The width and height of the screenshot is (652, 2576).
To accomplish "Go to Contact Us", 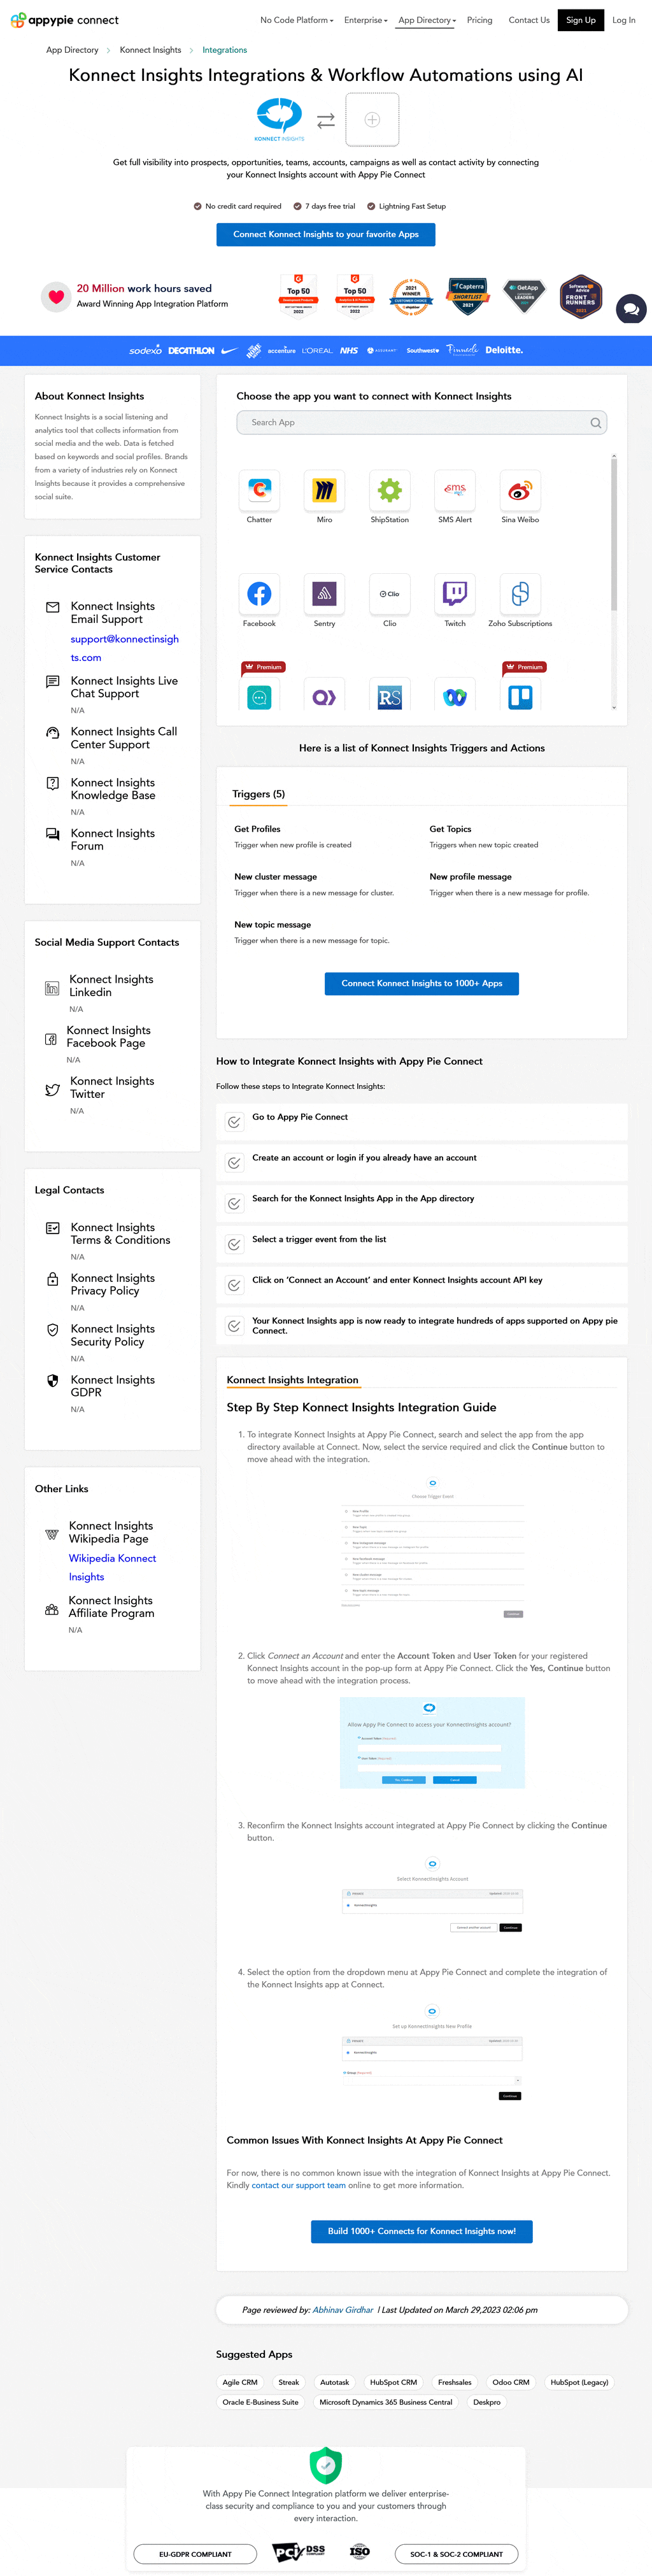I will click(x=529, y=20).
